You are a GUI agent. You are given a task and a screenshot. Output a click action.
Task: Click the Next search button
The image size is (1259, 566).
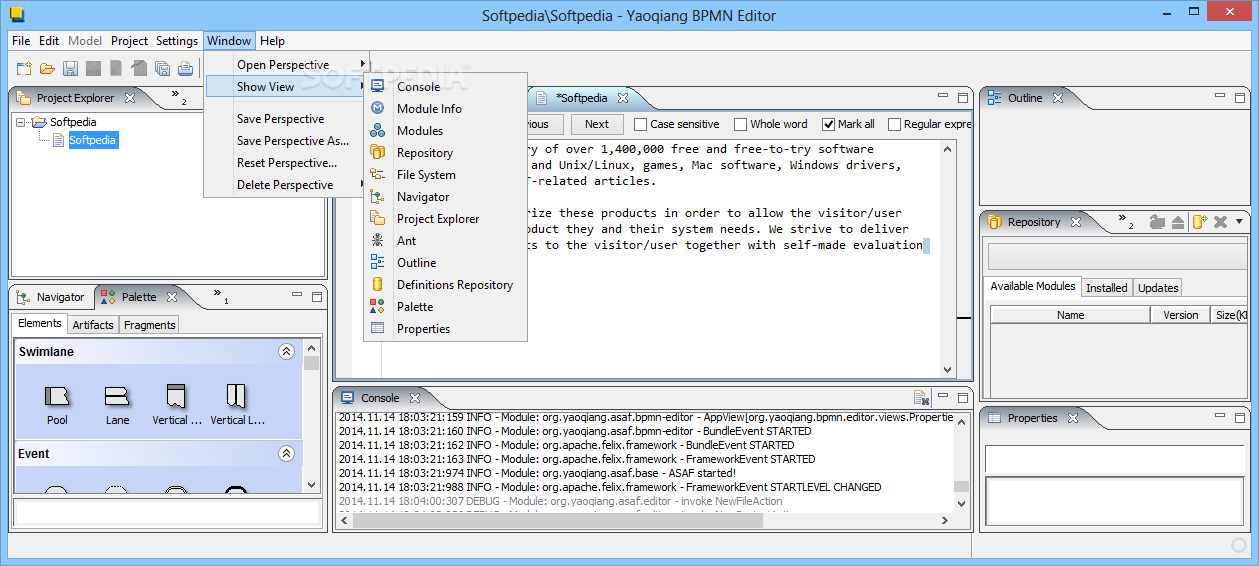click(x=597, y=124)
